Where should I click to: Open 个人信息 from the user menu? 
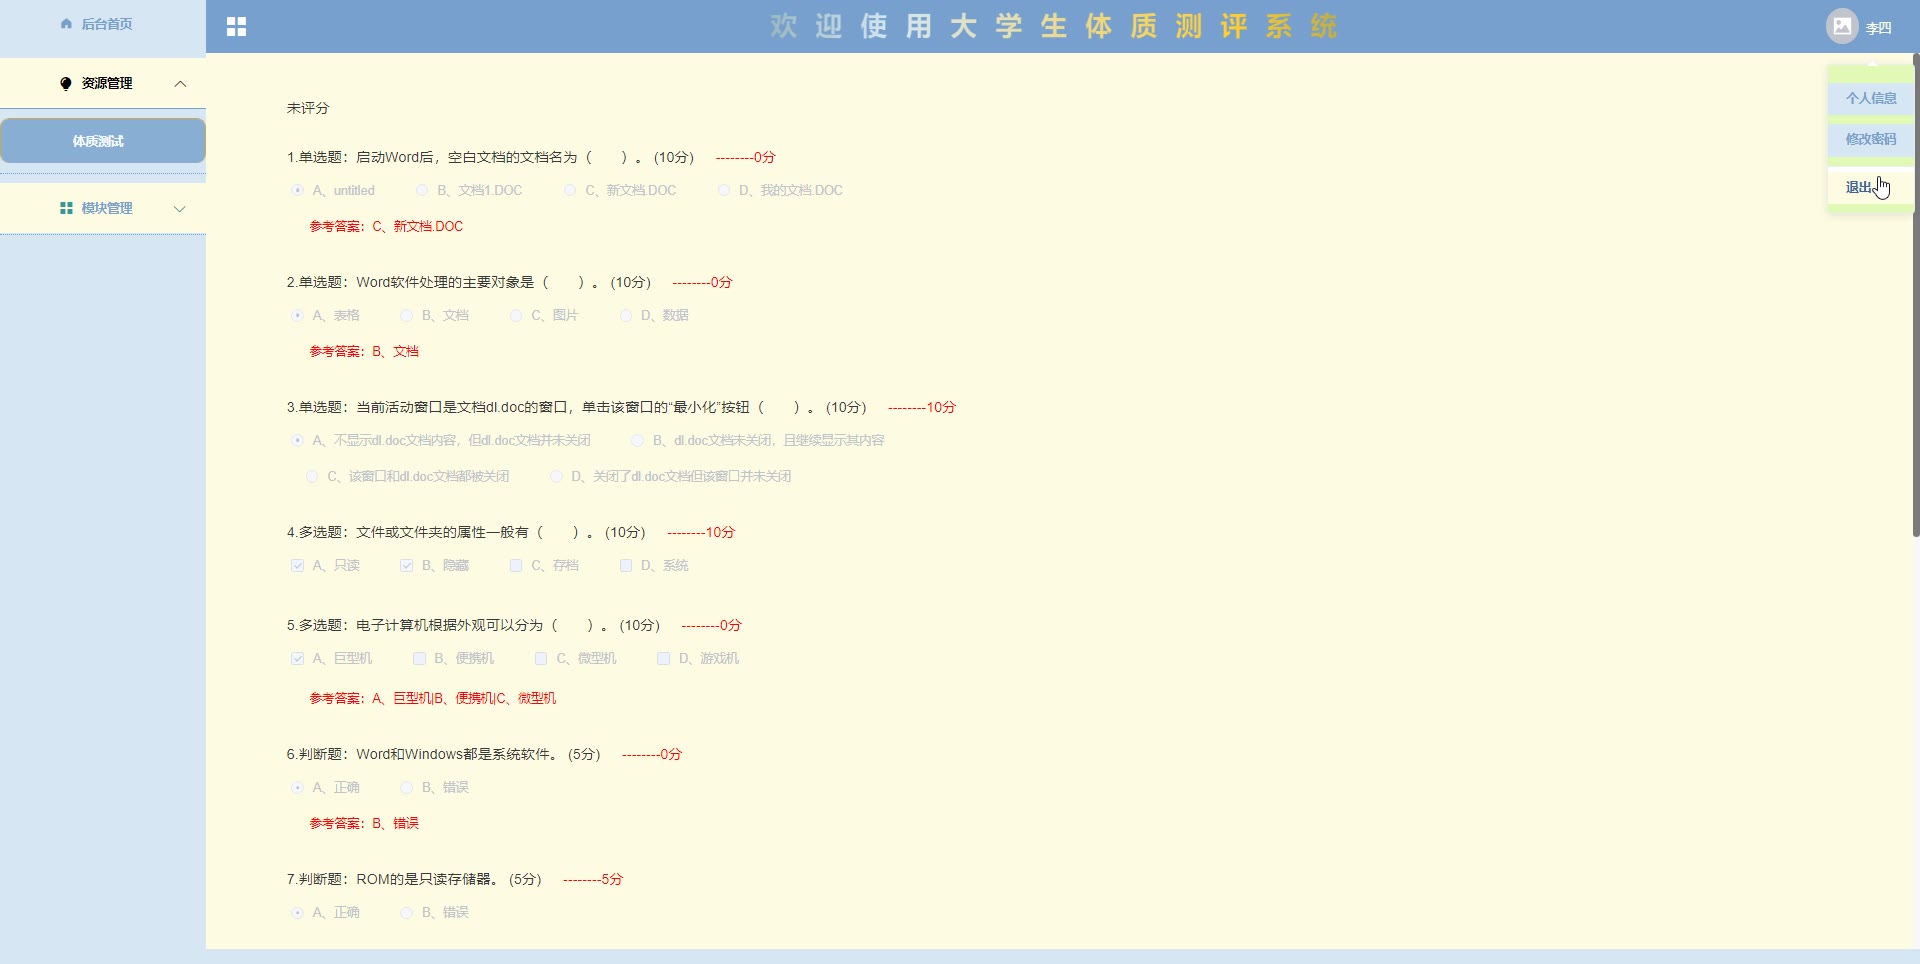(1871, 98)
